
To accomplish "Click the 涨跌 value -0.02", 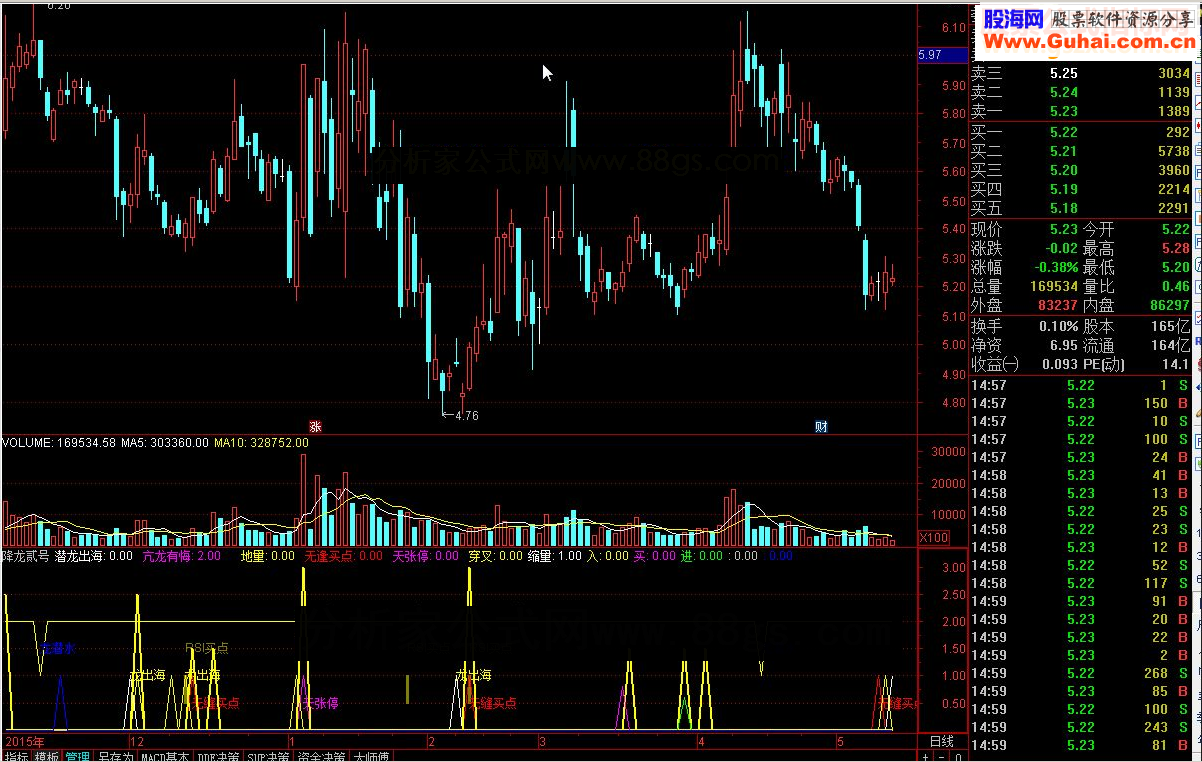I will point(1061,248).
